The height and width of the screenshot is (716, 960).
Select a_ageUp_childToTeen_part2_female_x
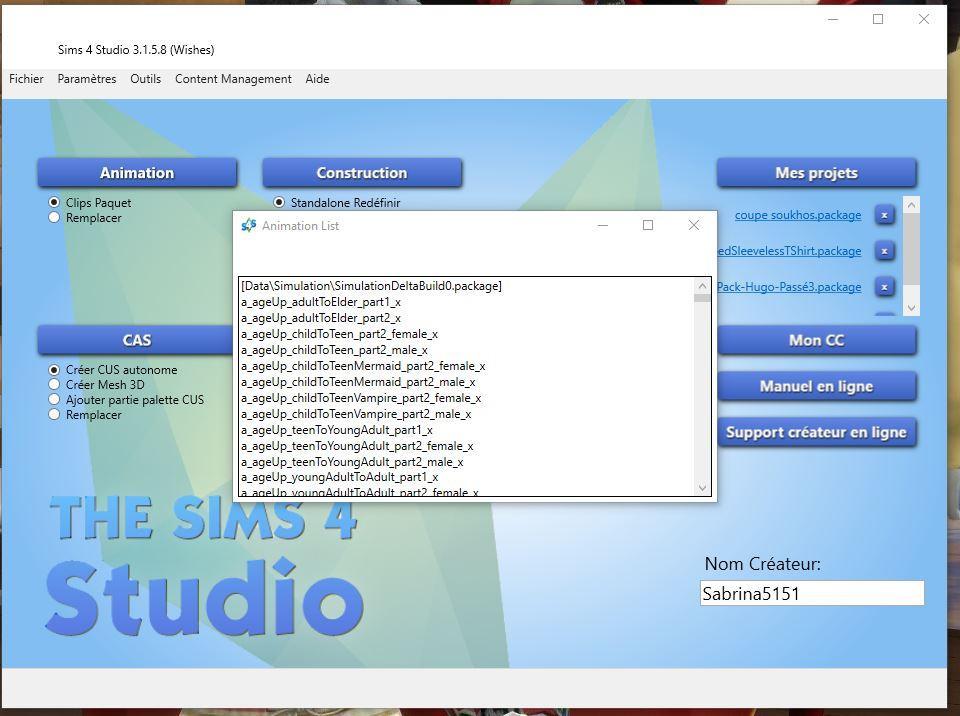point(467,334)
